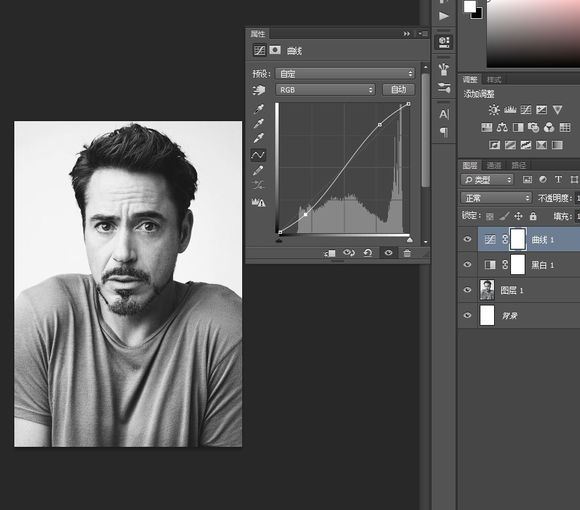Hide the 黑白 1 layer
Screen dimensions: 580x510
(467, 264)
